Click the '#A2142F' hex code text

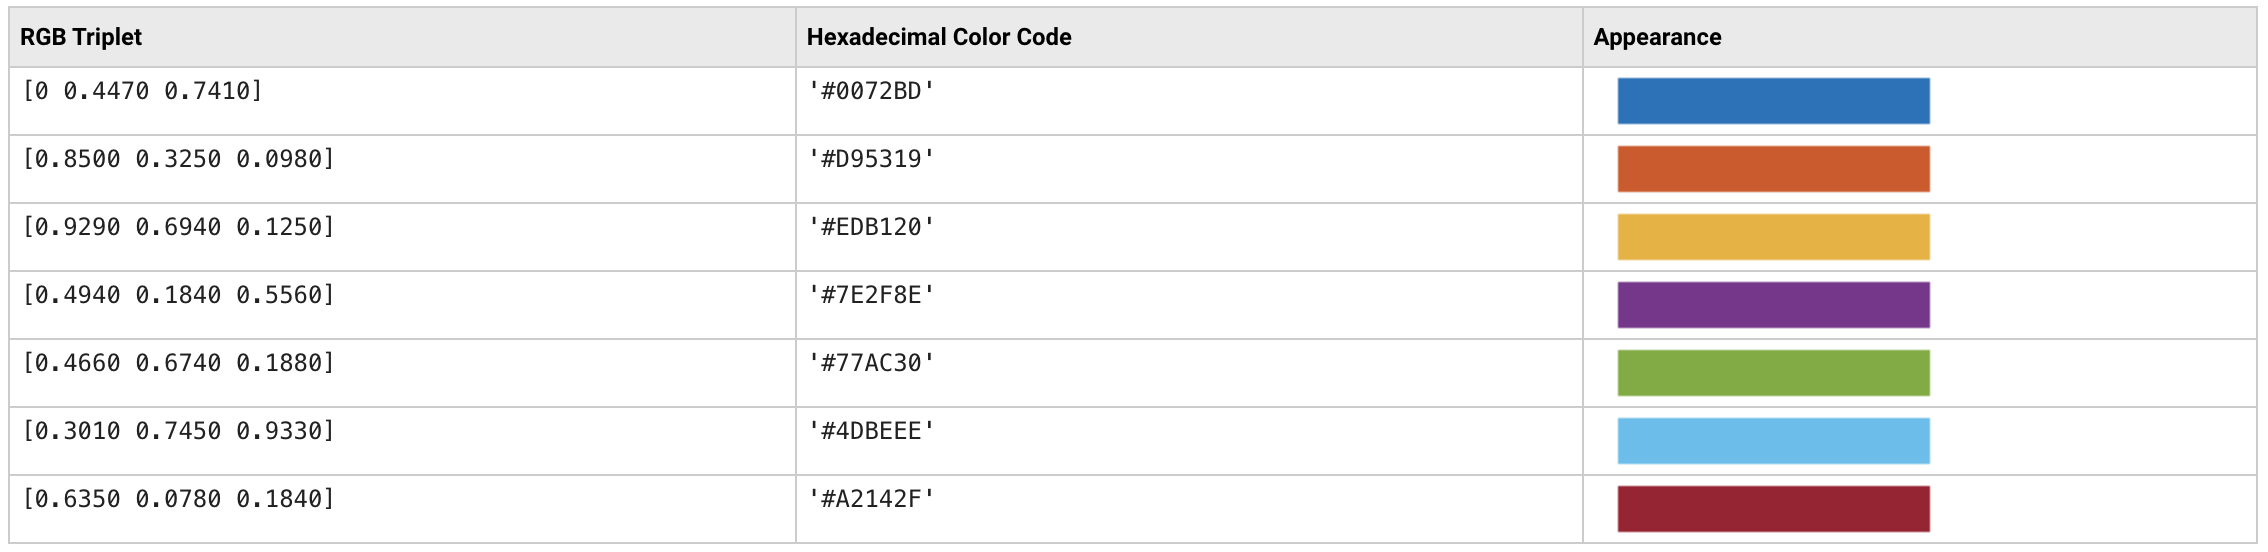pyautogui.click(x=871, y=499)
